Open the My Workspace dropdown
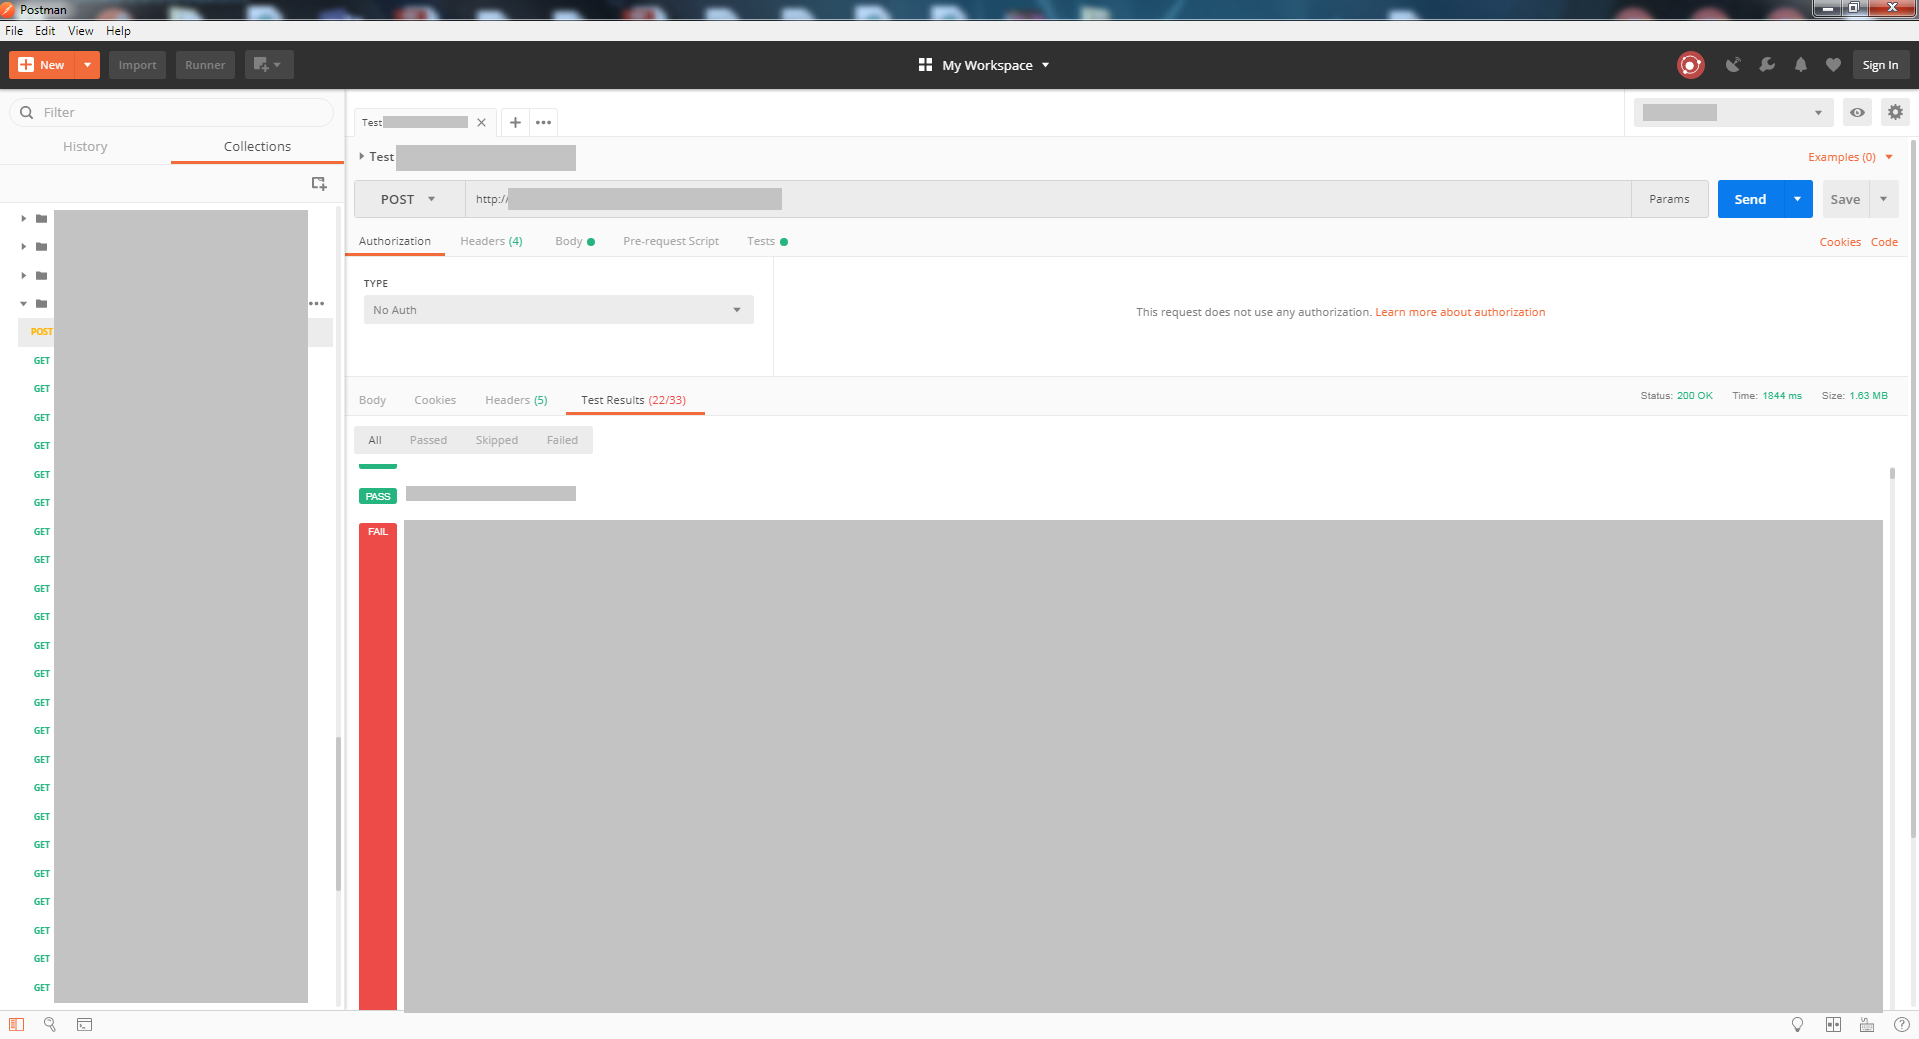Image resolution: width=1919 pixels, height=1039 pixels. pos(984,65)
